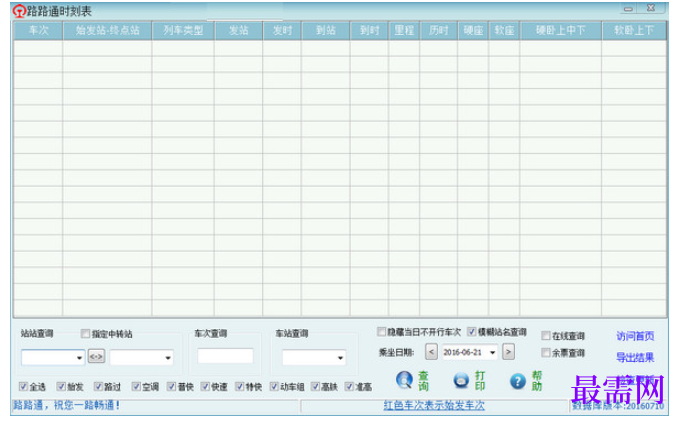Toggle the 动车组 checkbox
This screenshot has height=421, width=683.
pyautogui.click(x=274, y=386)
